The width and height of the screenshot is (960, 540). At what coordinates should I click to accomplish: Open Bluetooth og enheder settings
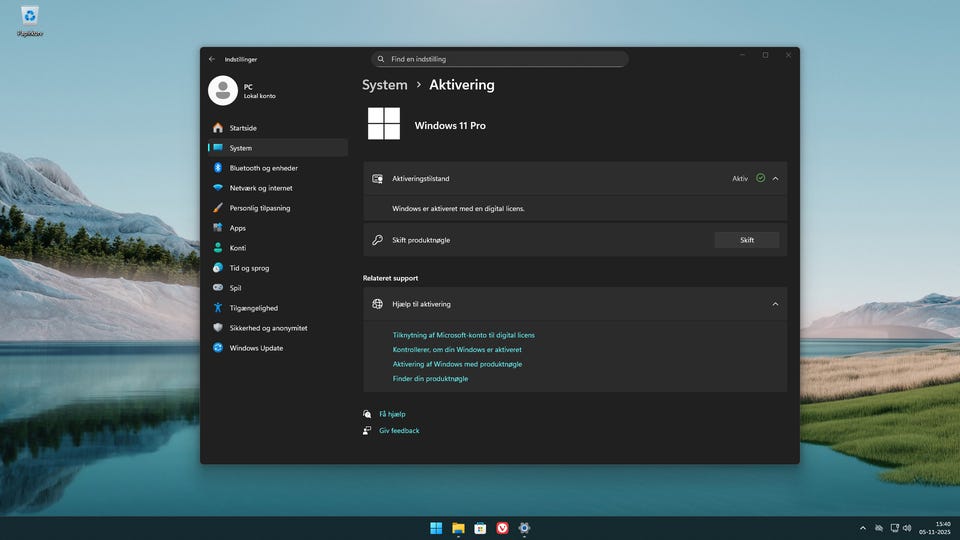click(263, 168)
